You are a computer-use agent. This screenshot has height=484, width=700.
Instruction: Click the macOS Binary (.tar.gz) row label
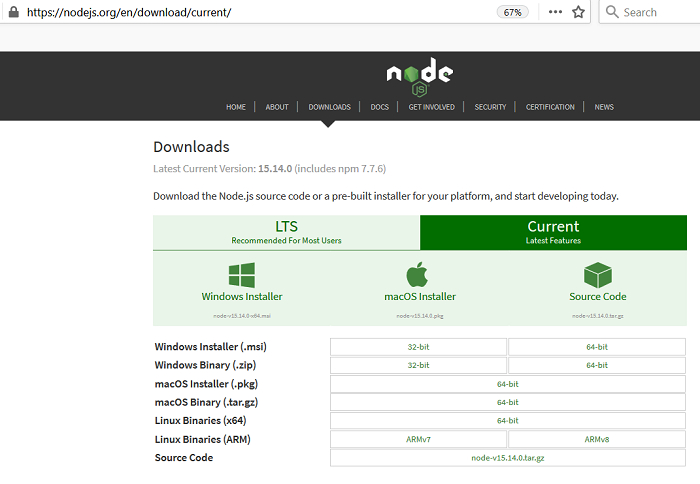point(206,402)
